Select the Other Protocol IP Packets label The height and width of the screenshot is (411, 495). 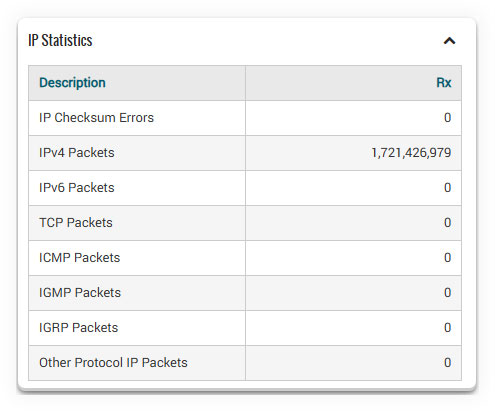113,363
